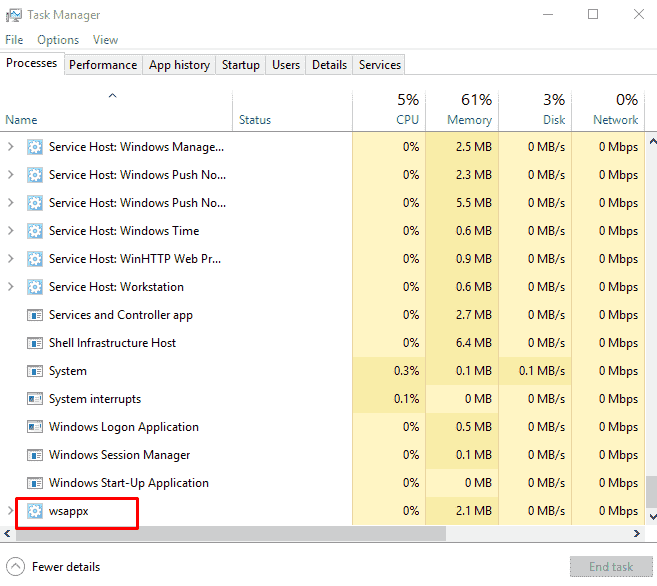Click the vertical scrollbar down arrow
Viewport: 657px width, 586px height.
coord(652,516)
